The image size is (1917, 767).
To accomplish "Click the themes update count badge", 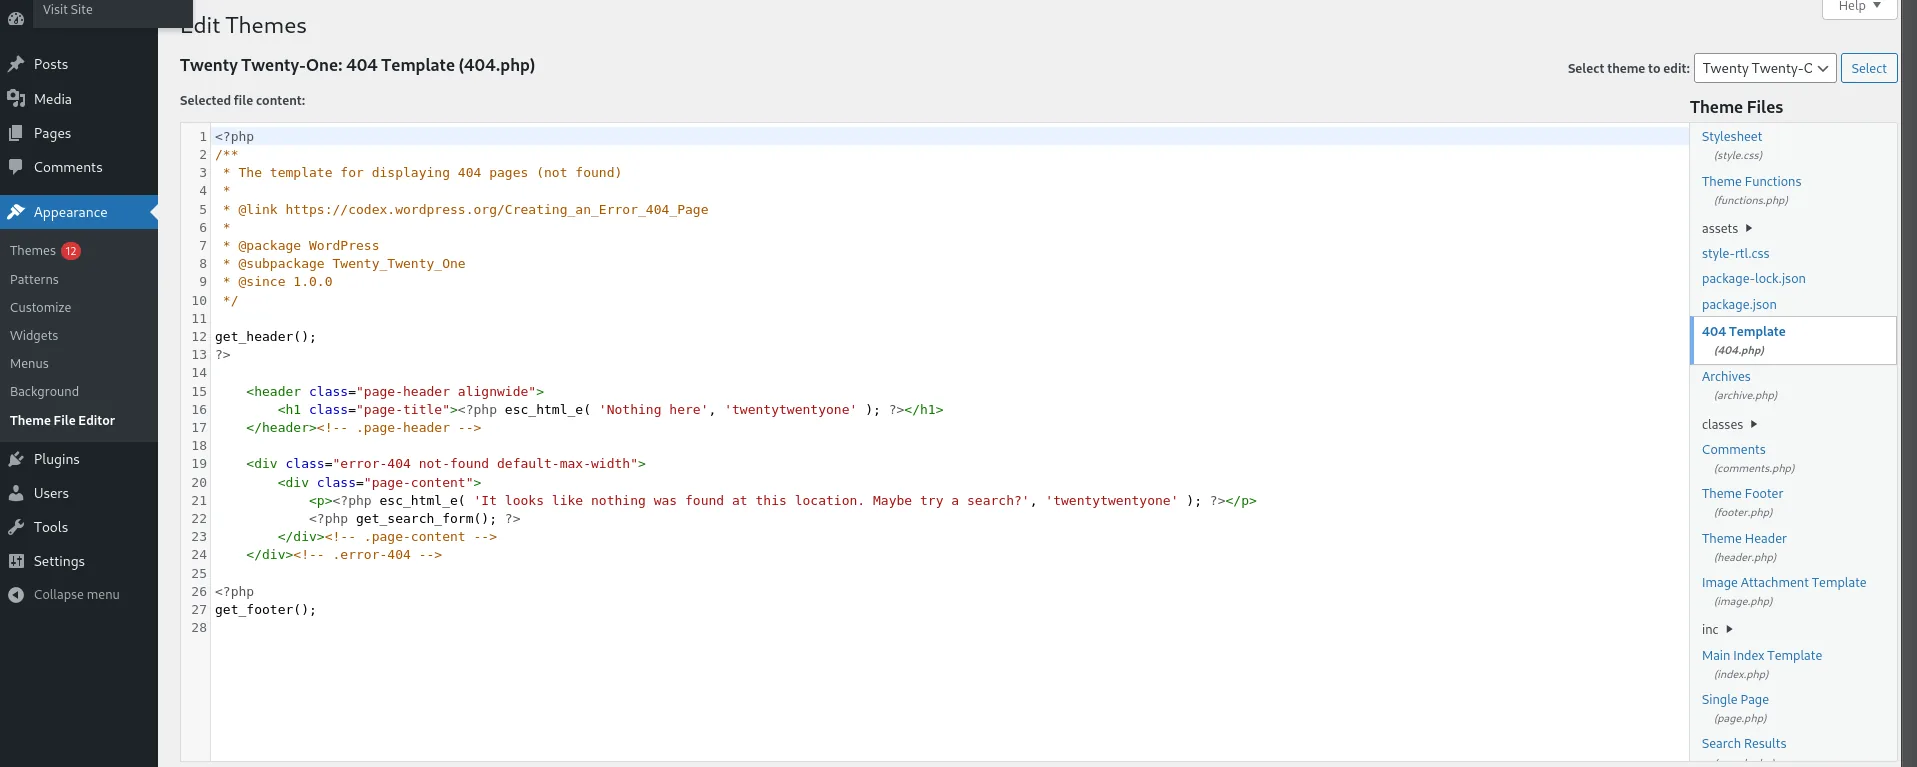I will pyautogui.click(x=71, y=251).
